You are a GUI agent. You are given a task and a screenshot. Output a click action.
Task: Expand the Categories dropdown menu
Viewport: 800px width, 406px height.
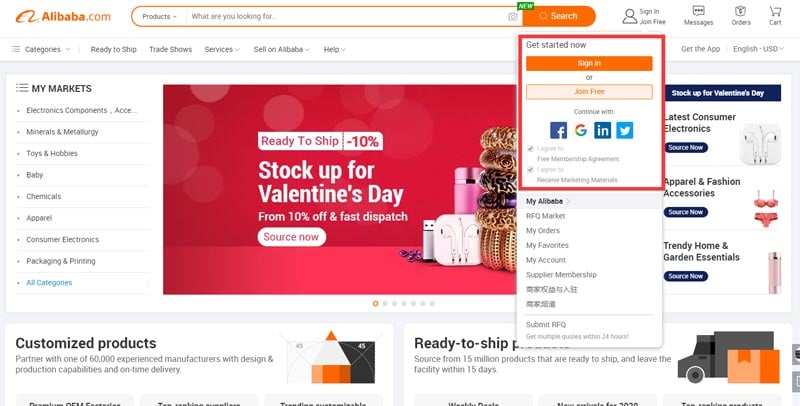(x=41, y=49)
